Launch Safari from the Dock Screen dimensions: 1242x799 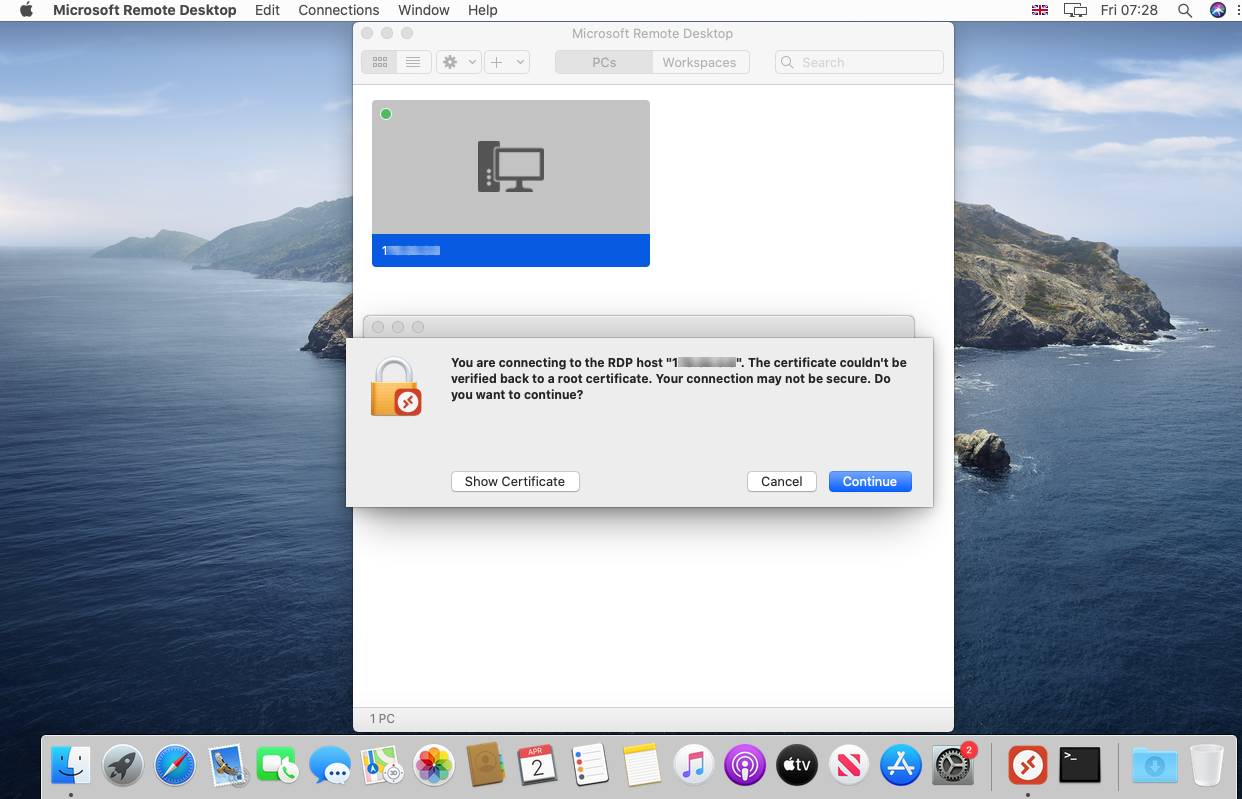175,766
